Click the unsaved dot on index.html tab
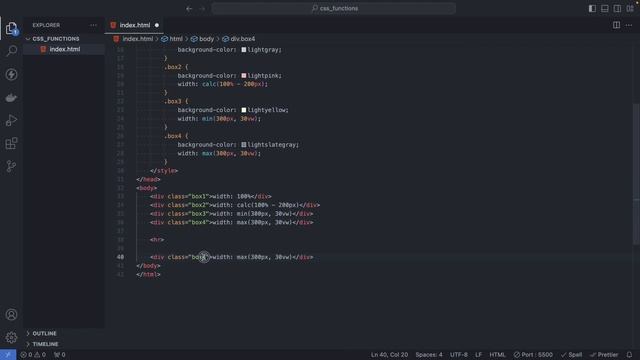Image resolution: width=640 pixels, height=360 pixels. tap(157, 25)
